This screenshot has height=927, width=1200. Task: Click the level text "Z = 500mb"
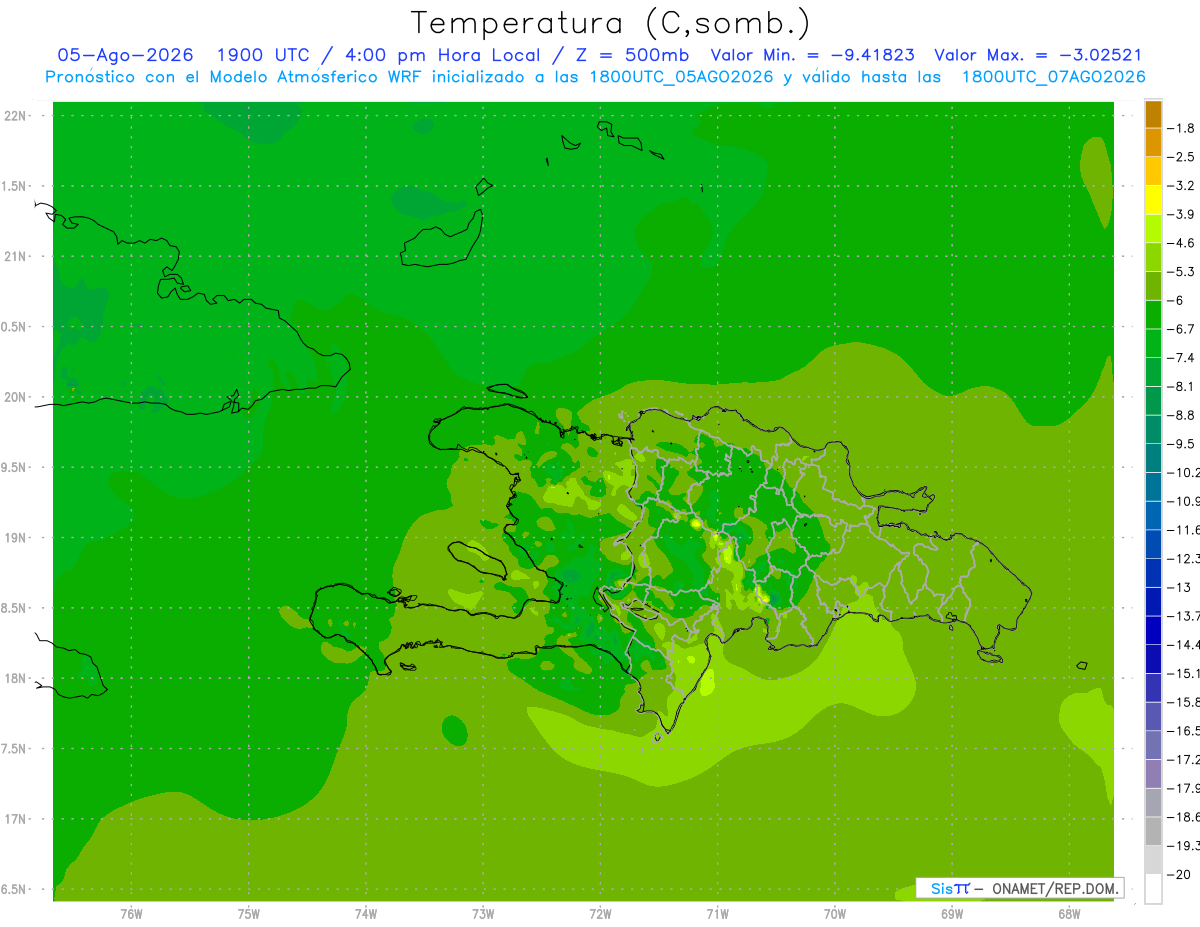tap(632, 55)
